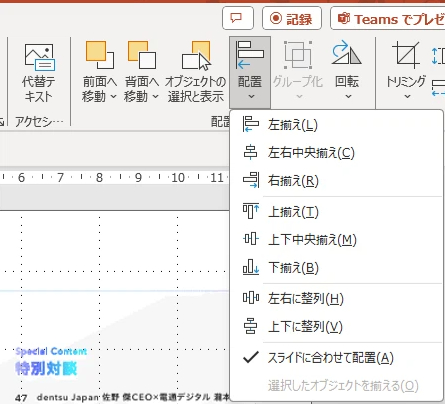Choose 上下中央揃え(M) menu entry
The image size is (445, 404).
coord(337,239)
